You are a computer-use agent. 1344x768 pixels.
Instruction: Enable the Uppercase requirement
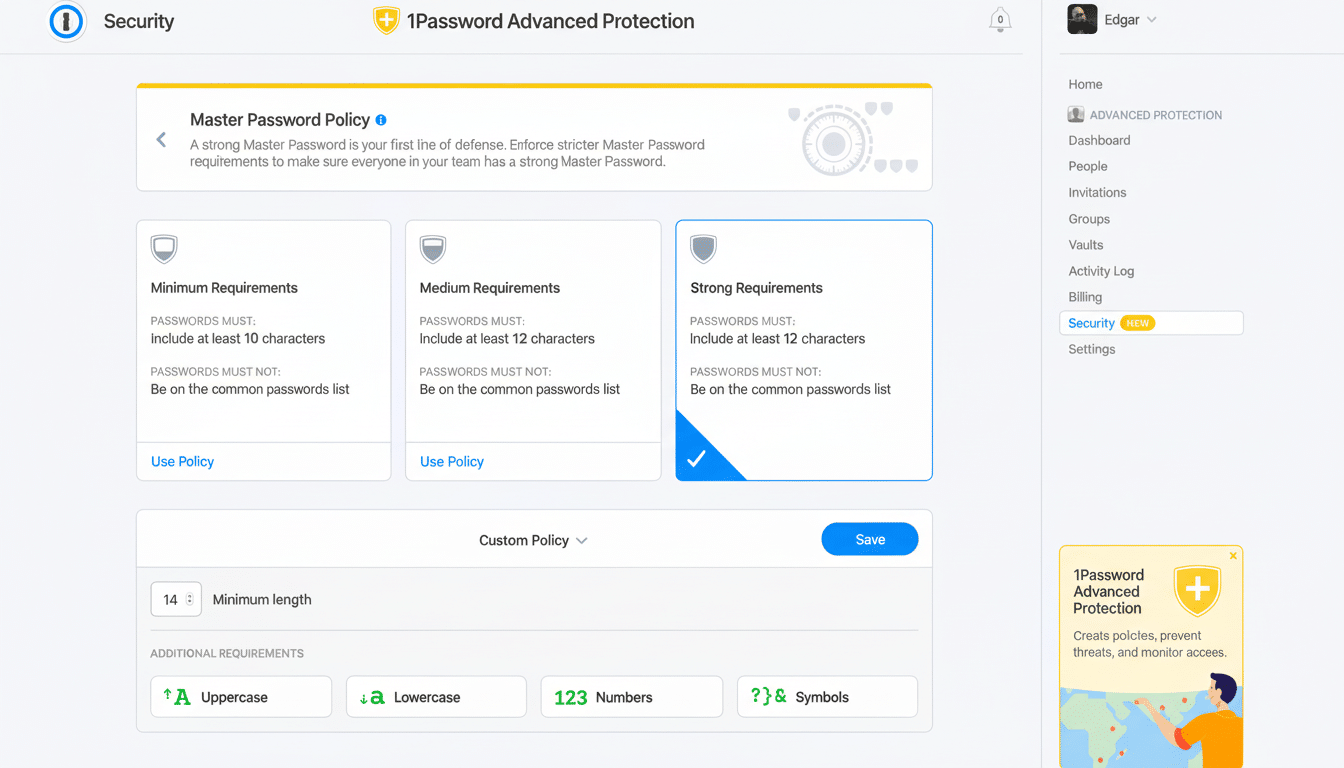(240, 696)
